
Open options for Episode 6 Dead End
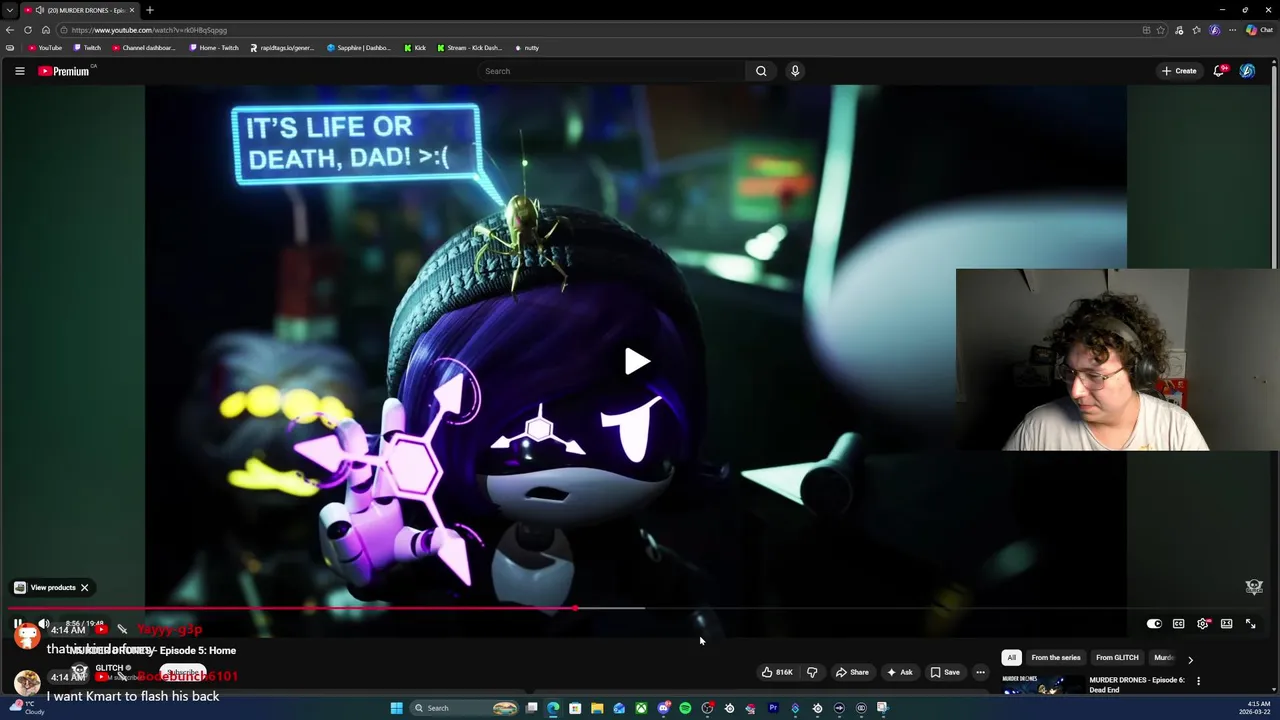1198,681
